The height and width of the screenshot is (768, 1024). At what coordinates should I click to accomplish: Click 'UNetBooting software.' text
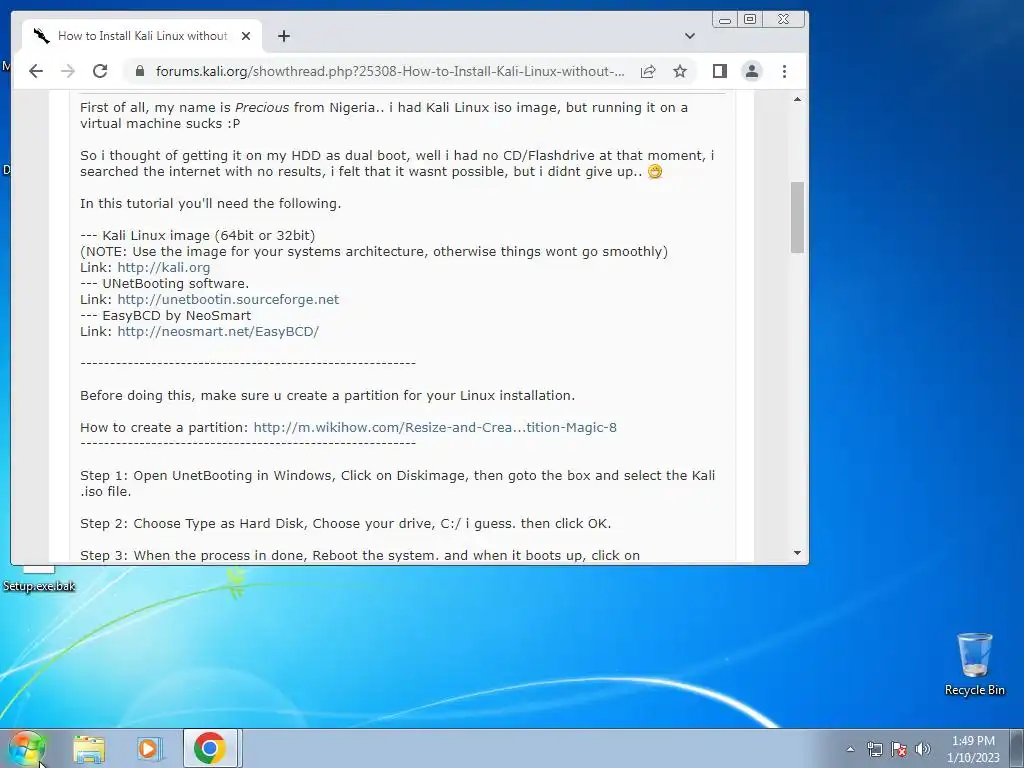[x=176, y=283]
